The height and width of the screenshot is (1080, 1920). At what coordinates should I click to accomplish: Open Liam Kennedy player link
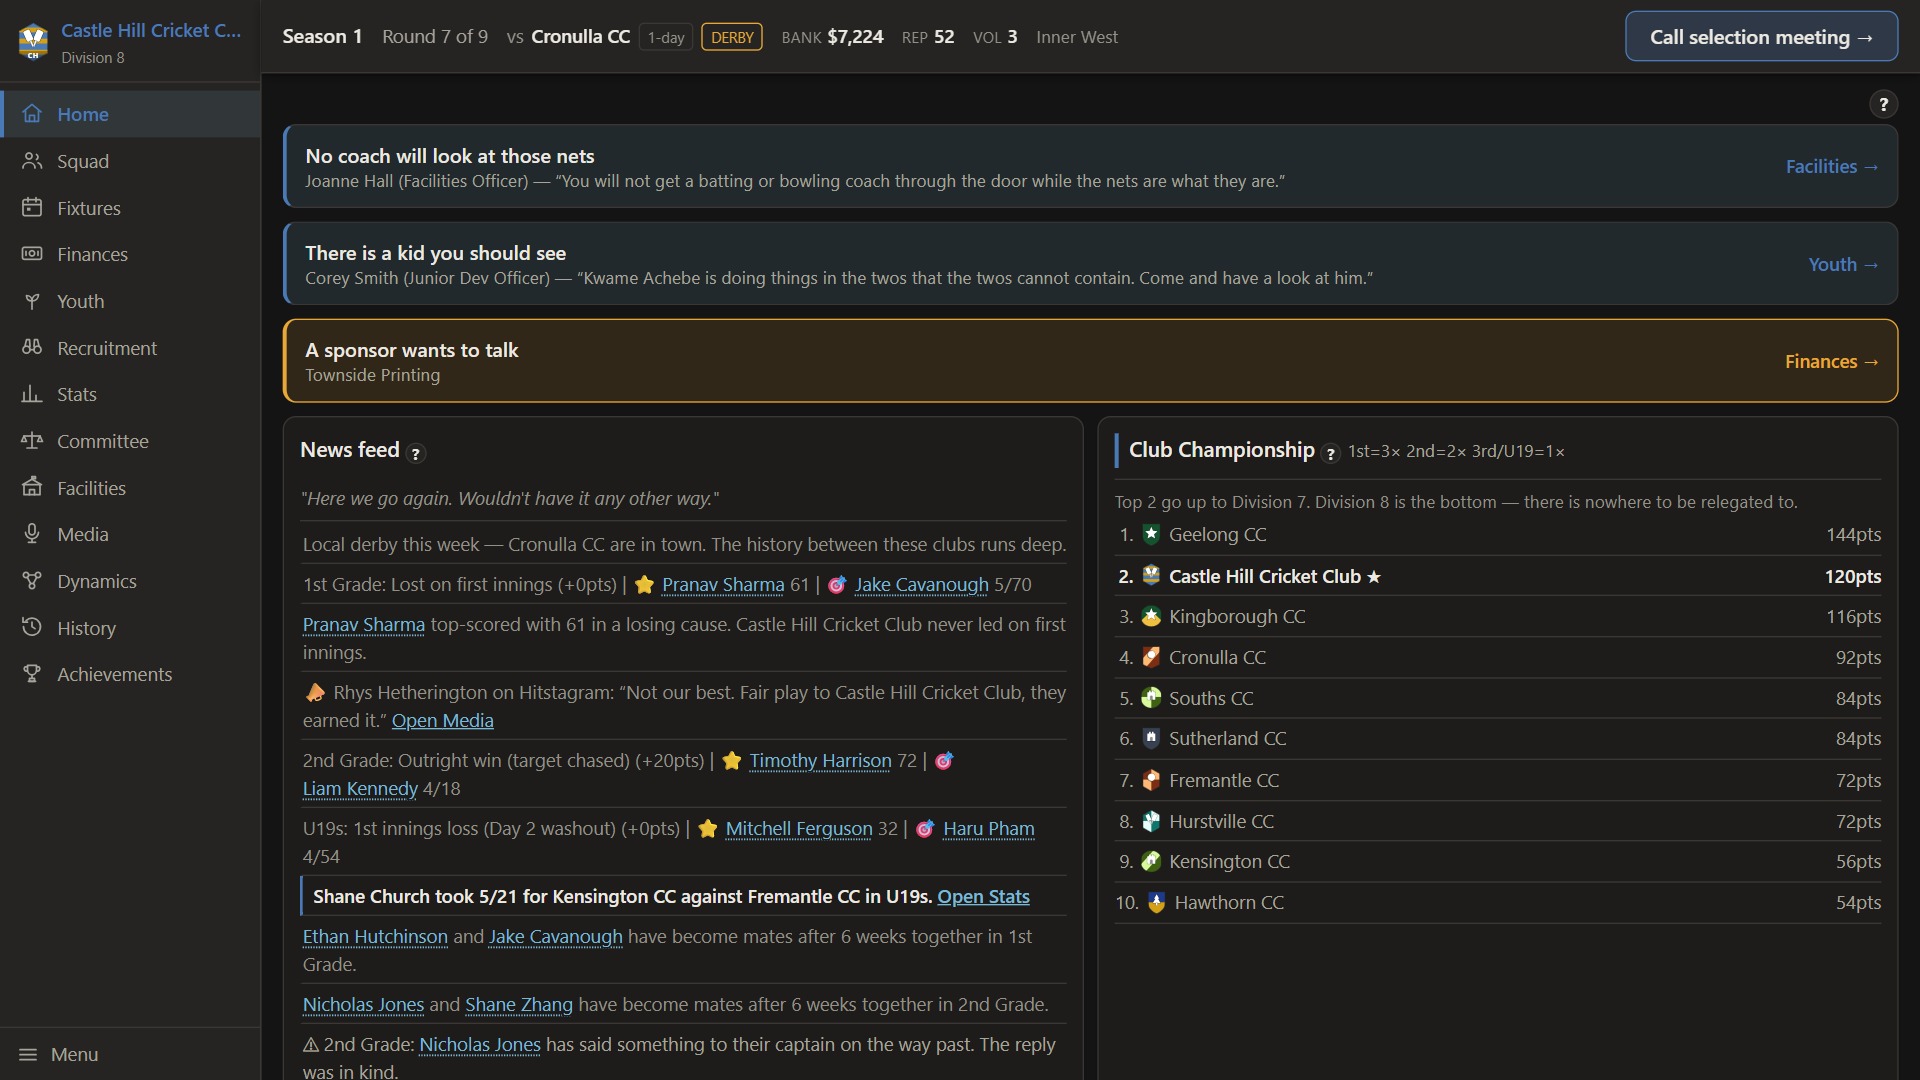360,788
